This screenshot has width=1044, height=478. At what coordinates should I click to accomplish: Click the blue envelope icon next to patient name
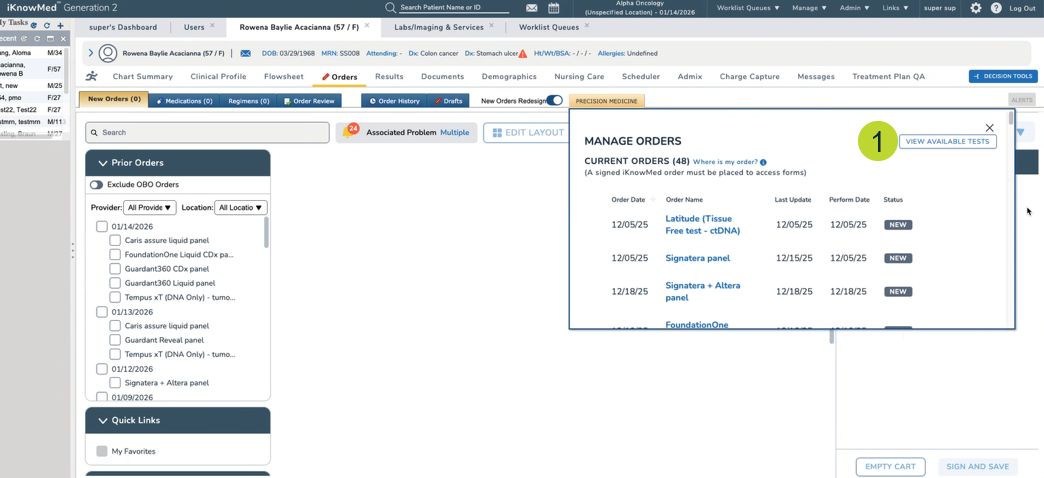[x=245, y=53]
